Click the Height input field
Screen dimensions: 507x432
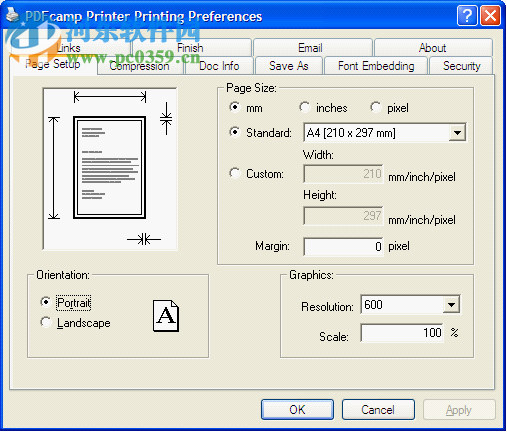click(343, 216)
